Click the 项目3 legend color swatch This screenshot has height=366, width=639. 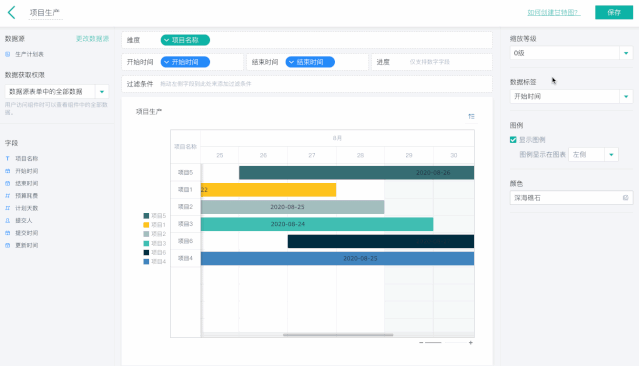pyautogui.click(x=146, y=243)
